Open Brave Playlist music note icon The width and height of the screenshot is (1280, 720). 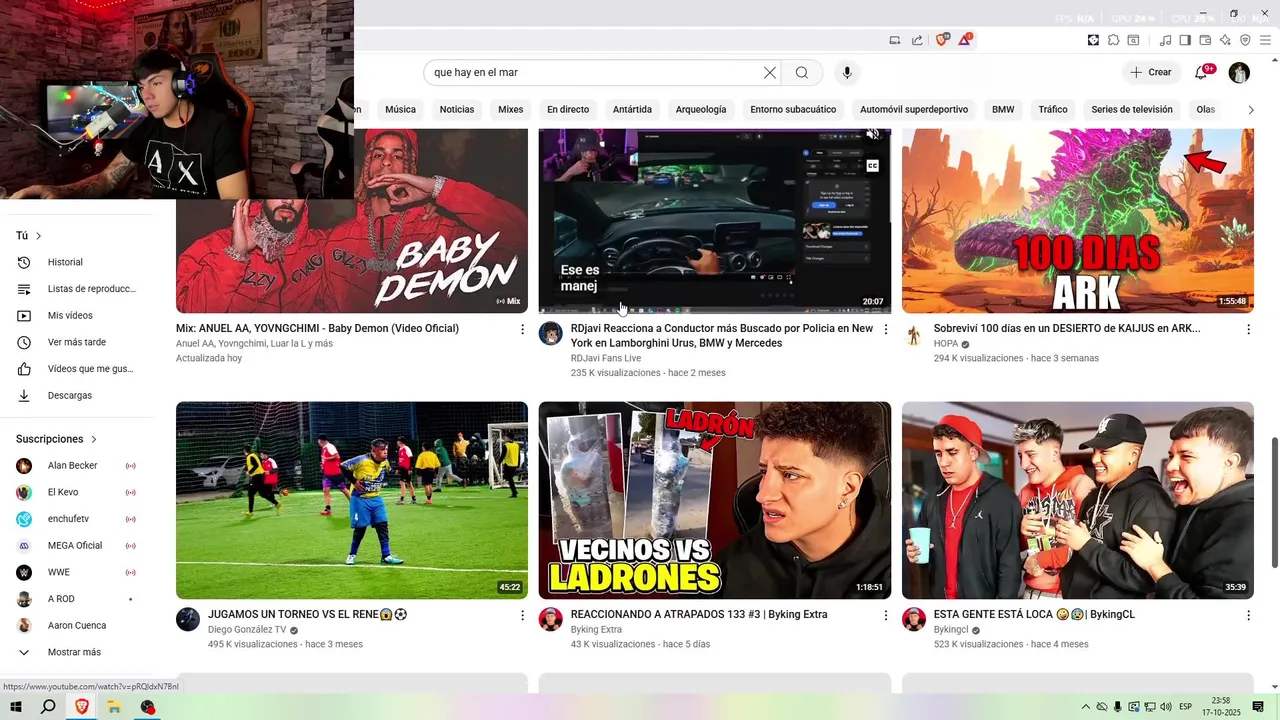pyautogui.click(x=1166, y=40)
